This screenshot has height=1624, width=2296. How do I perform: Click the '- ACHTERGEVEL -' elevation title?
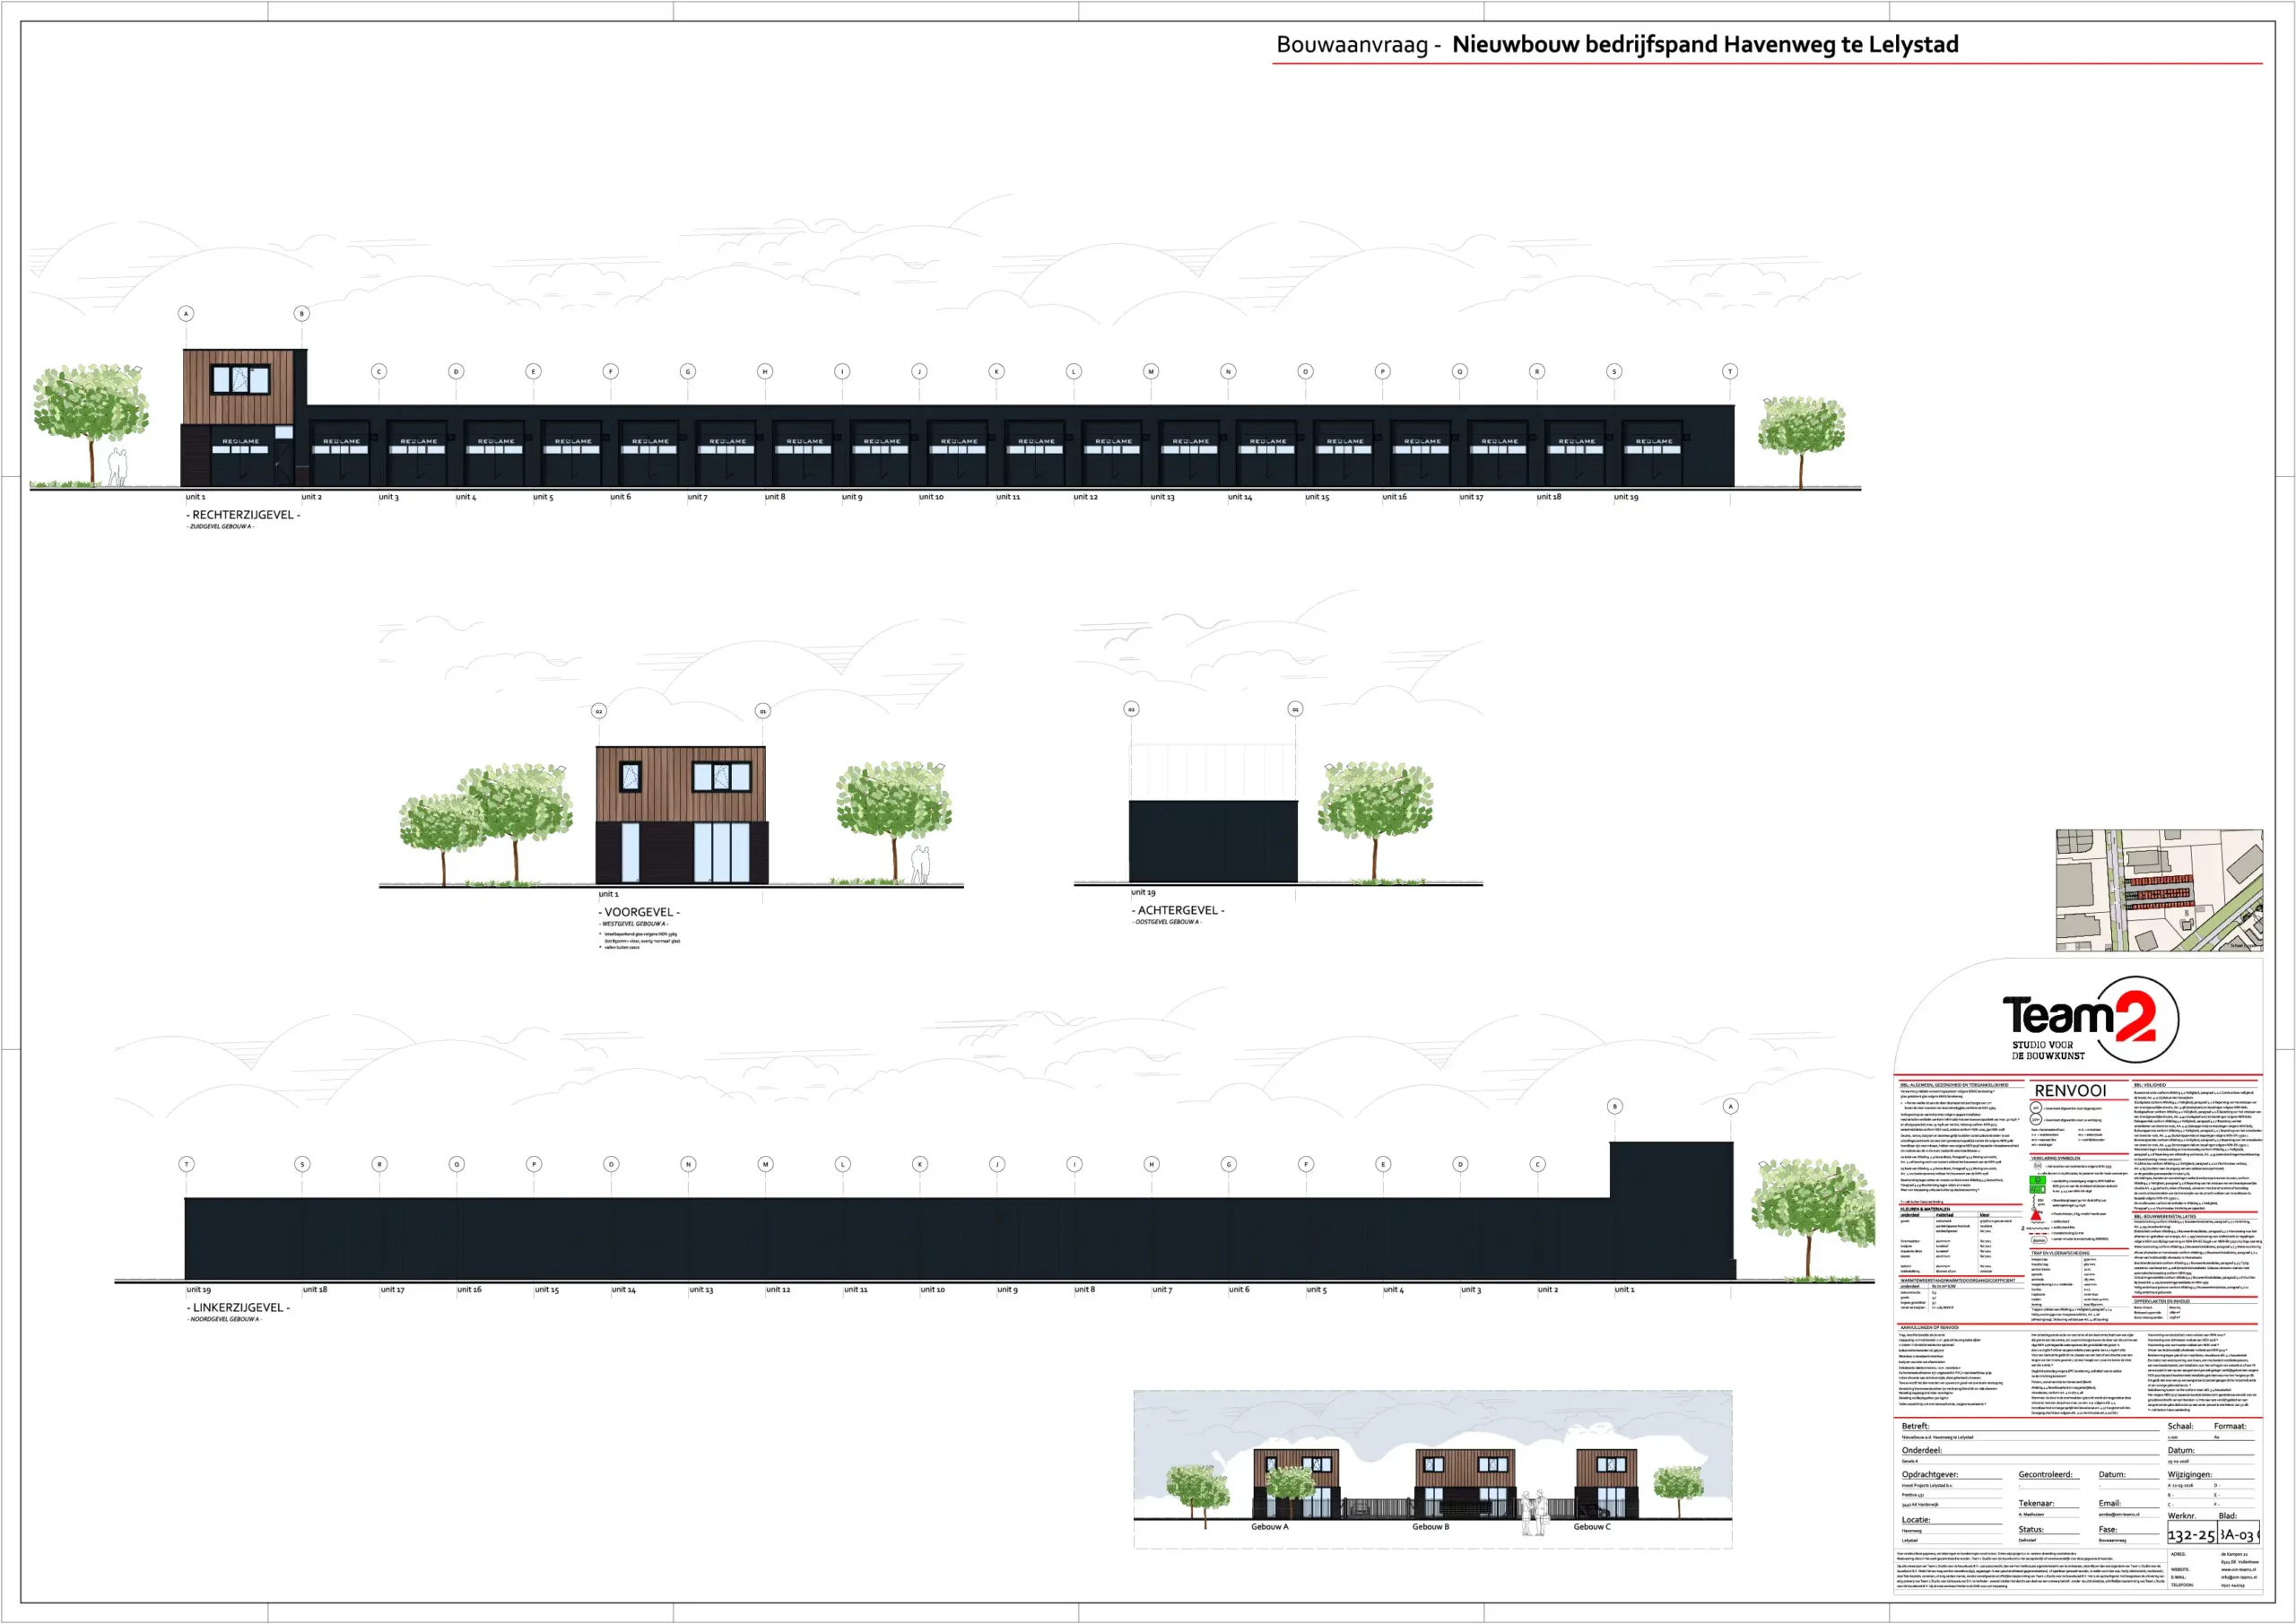[1177, 910]
